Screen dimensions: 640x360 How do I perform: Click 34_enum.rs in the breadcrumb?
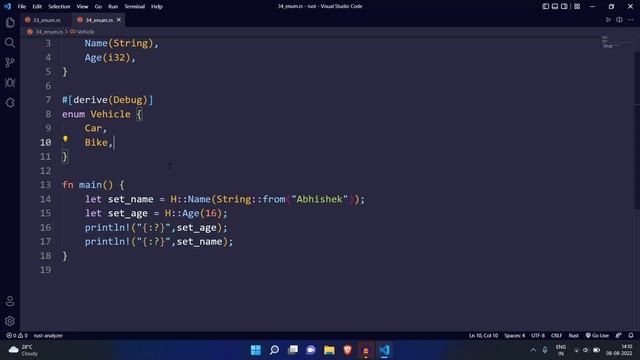point(49,31)
